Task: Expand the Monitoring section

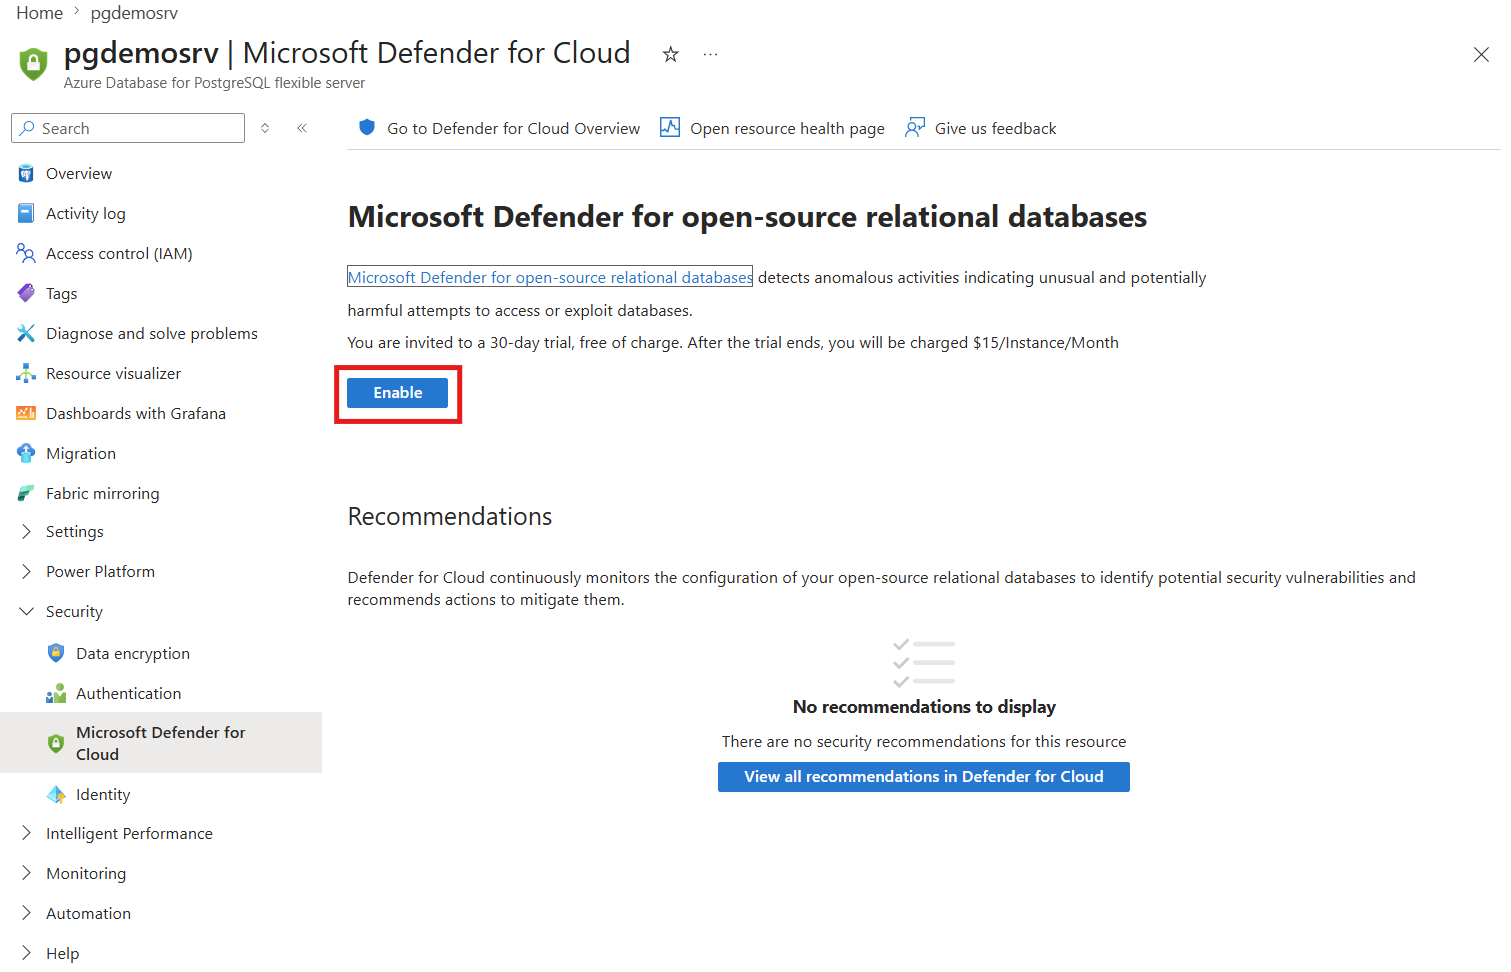Action: point(26,874)
